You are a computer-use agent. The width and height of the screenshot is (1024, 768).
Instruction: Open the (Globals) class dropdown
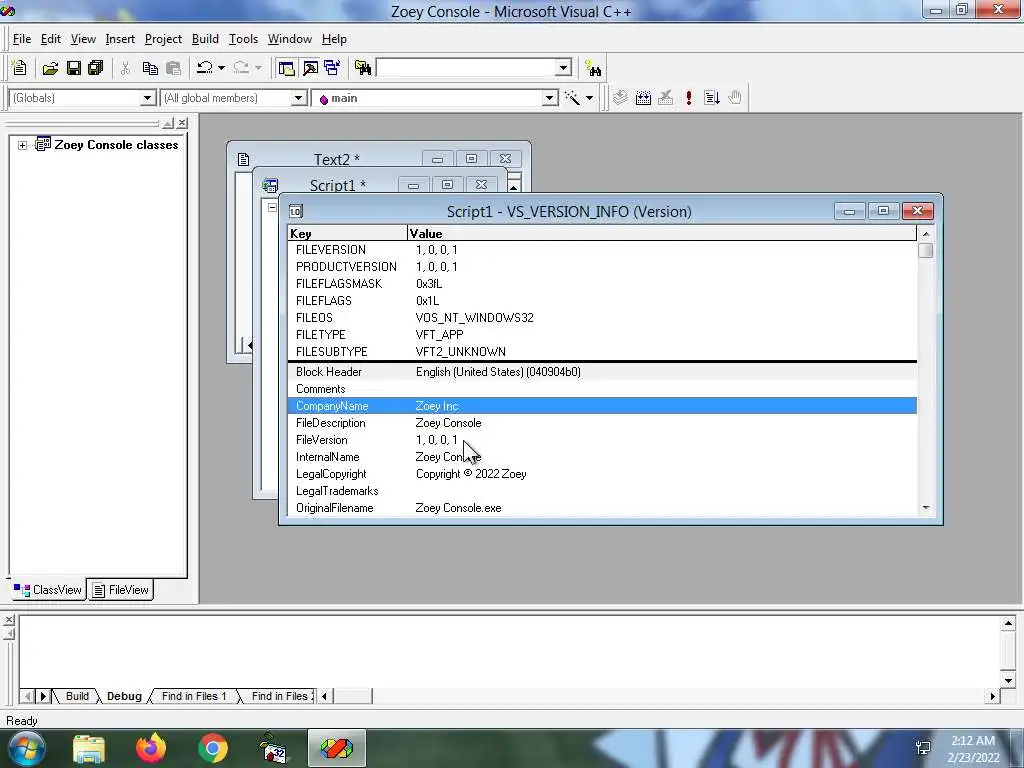click(x=148, y=98)
